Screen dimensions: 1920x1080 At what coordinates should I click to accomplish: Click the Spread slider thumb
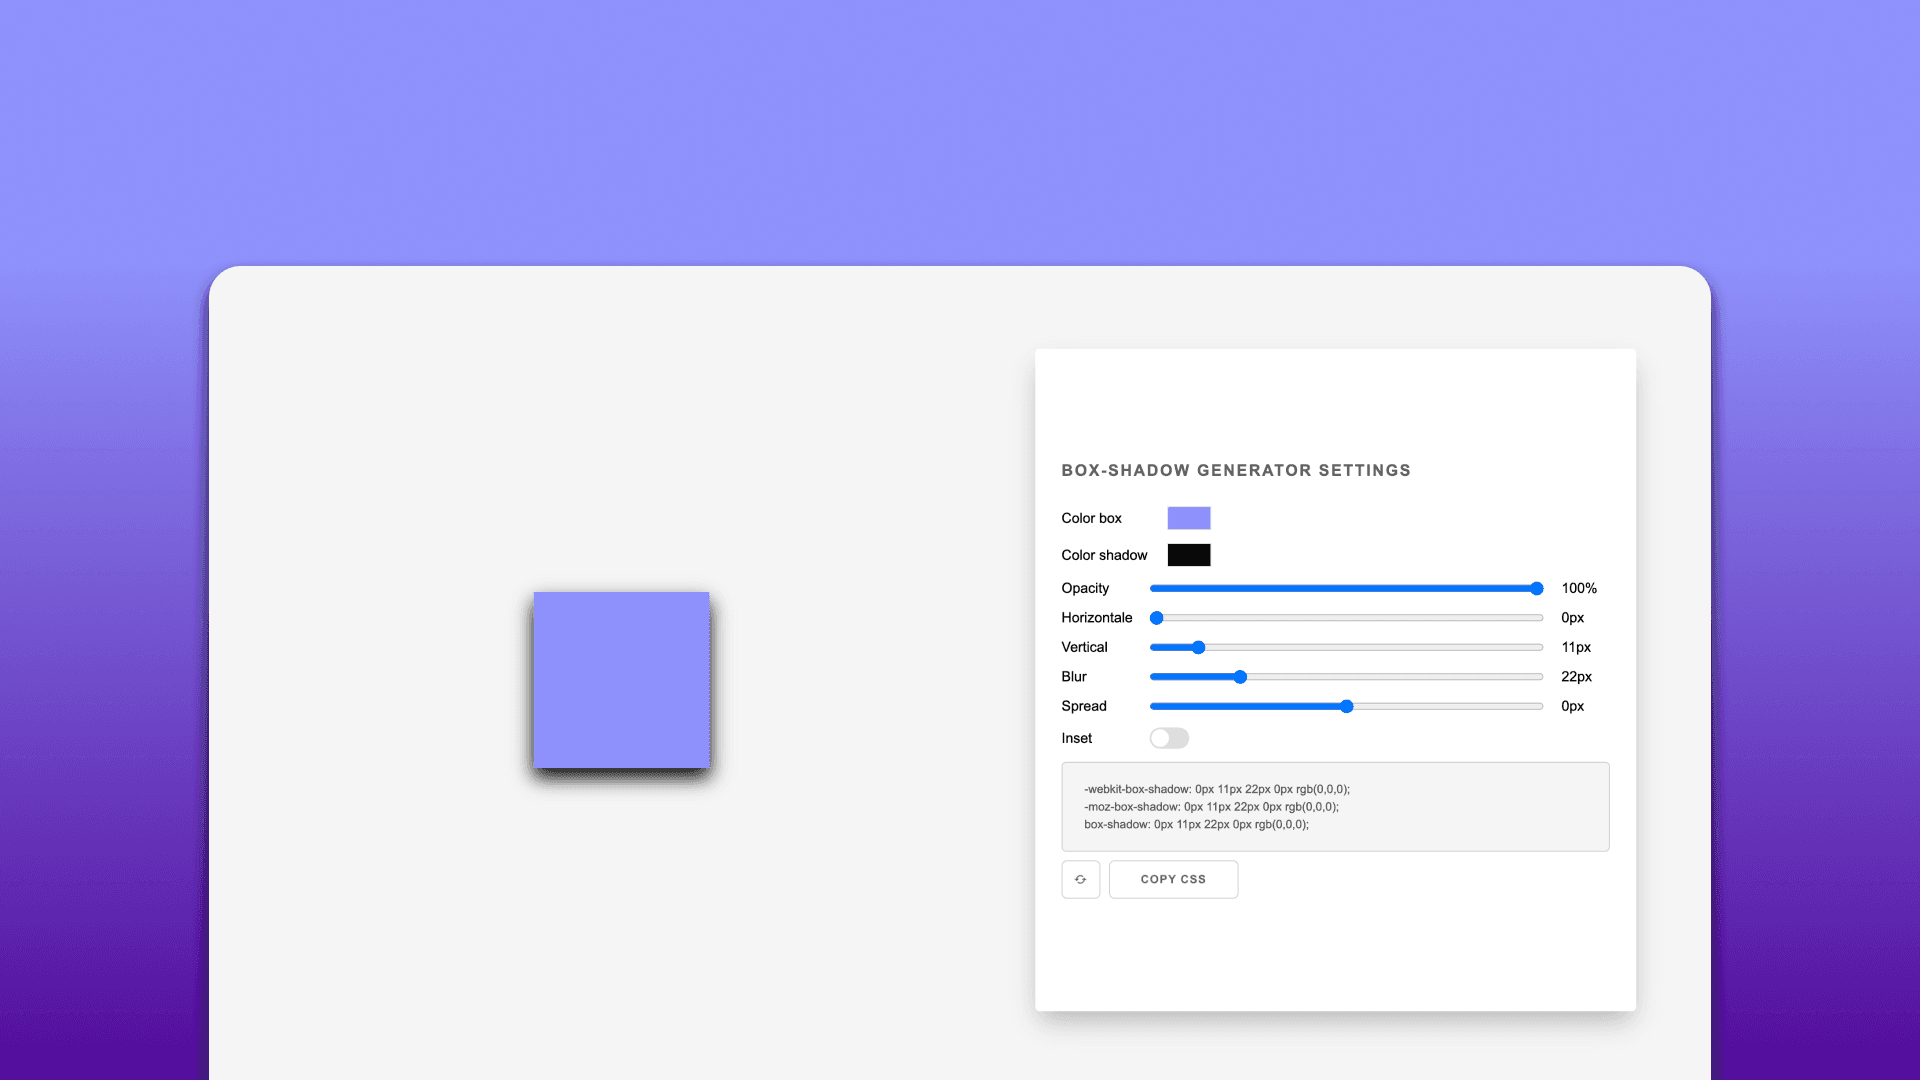coord(1345,706)
